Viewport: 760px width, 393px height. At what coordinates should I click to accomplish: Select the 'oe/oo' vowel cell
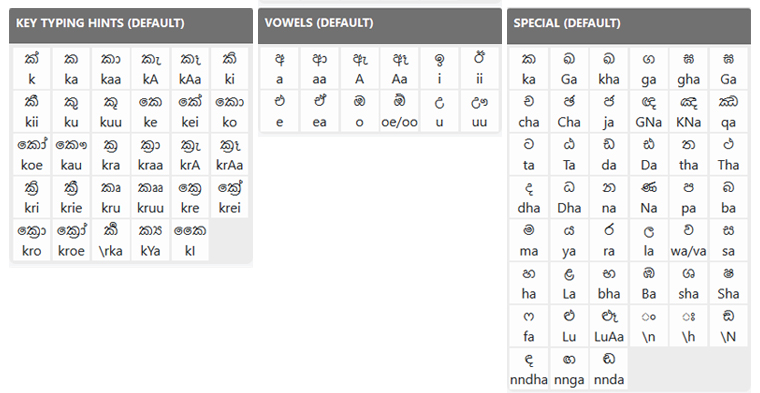(399, 111)
